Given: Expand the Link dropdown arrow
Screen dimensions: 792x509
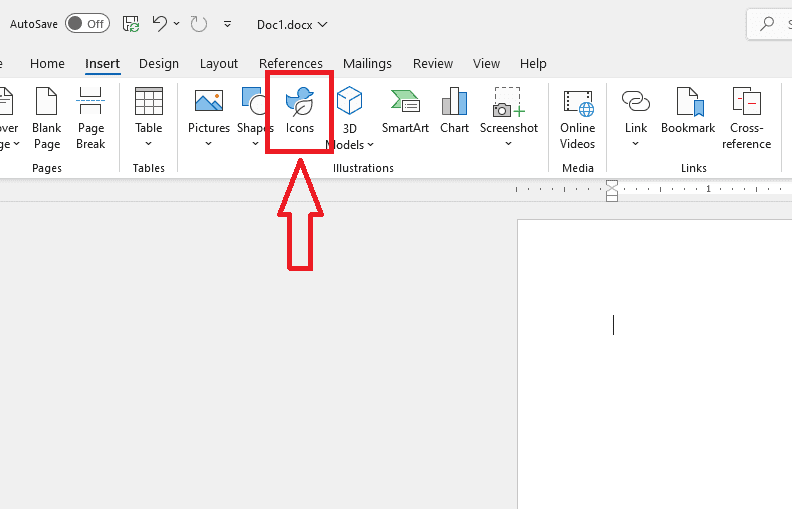Looking at the screenshot, I should click(635, 144).
